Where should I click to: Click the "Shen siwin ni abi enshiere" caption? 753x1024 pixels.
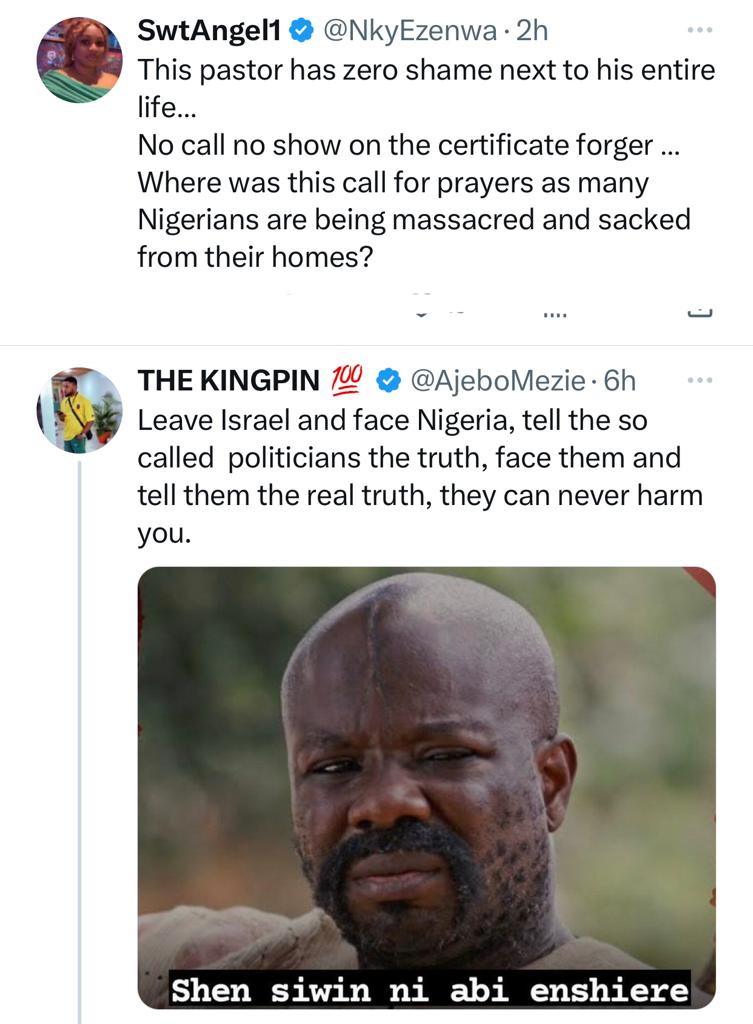430,990
